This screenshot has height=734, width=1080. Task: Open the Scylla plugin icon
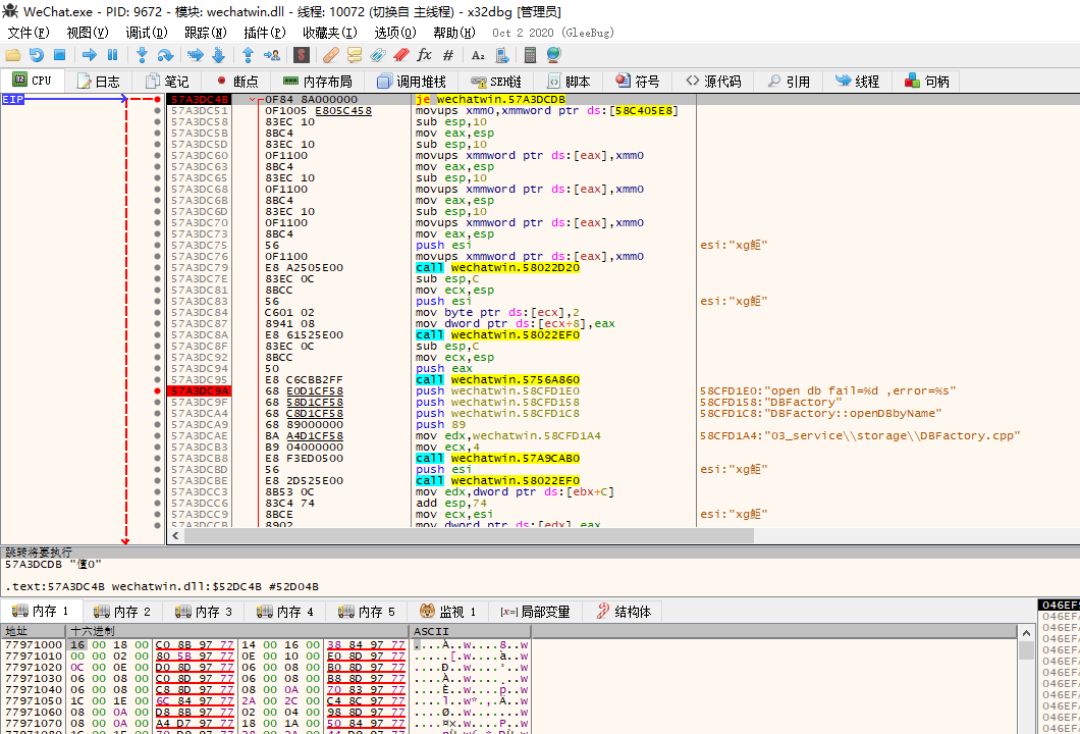coord(301,55)
